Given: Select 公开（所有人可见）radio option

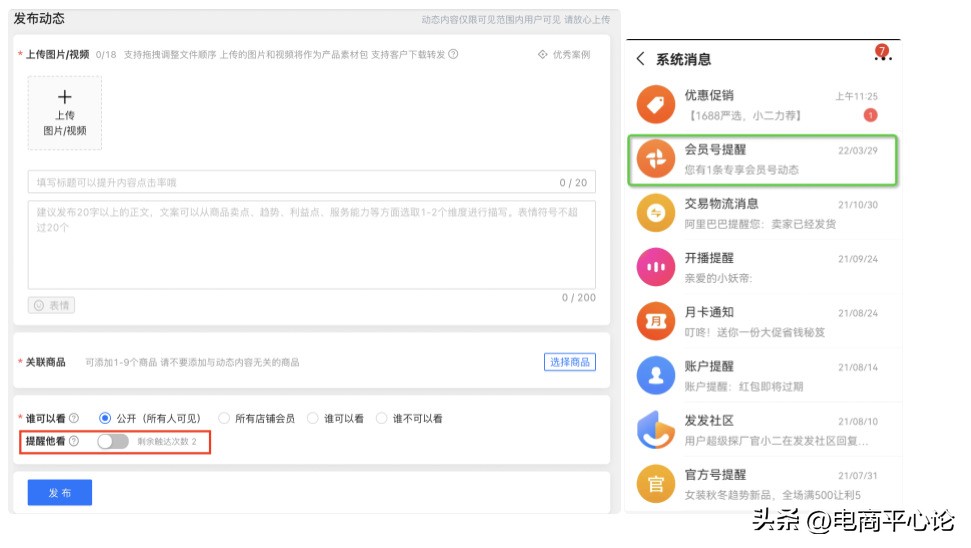Looking at the screenshot, I should pyautogui.click(x=105, y=419).
